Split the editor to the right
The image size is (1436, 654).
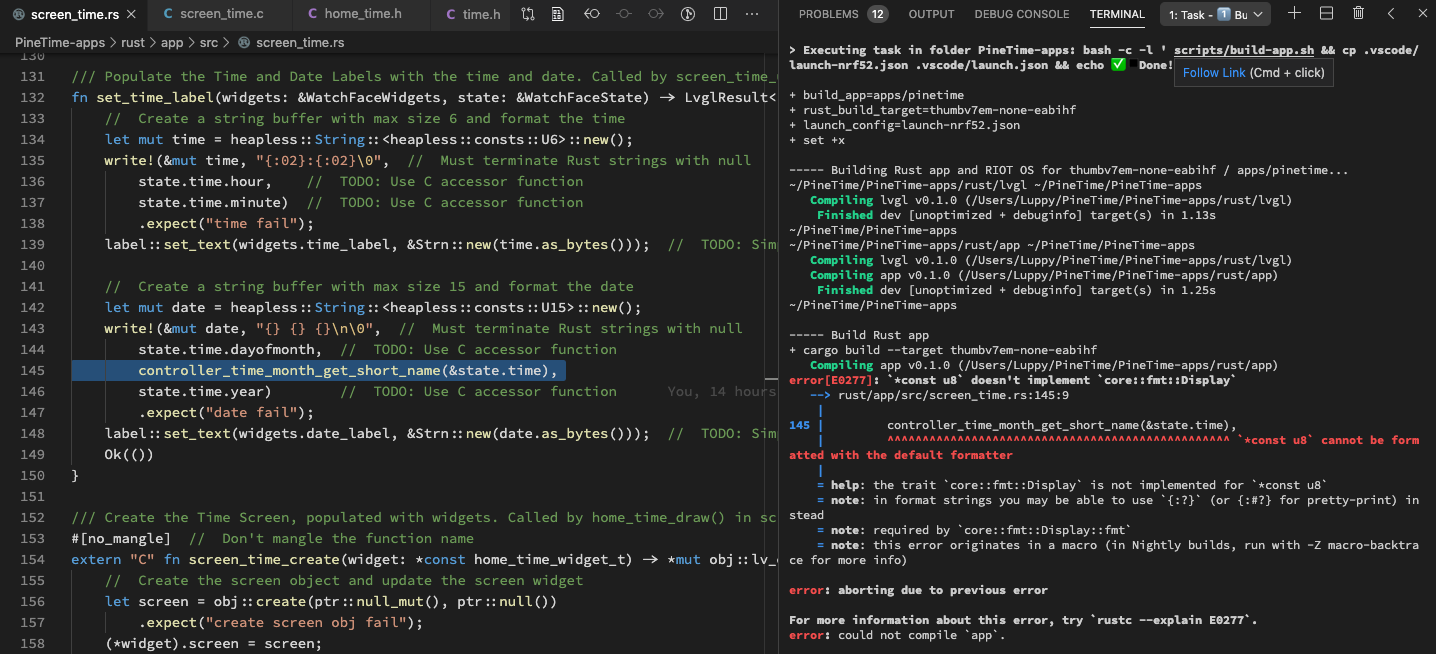(720, 14)
